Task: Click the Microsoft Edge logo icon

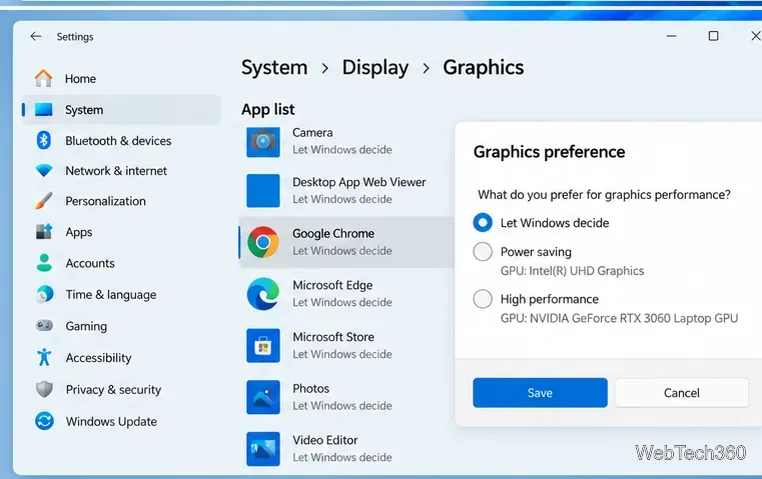Action: [263, 294]
